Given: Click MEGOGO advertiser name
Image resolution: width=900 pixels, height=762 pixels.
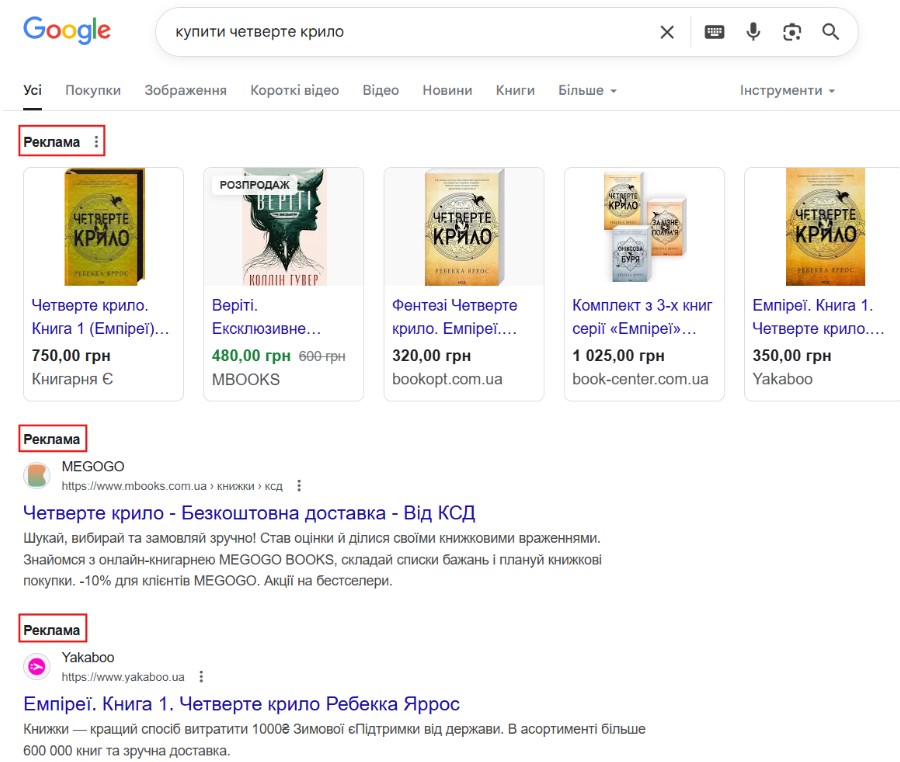Looking at the screenshot, I should pos(93,466).
